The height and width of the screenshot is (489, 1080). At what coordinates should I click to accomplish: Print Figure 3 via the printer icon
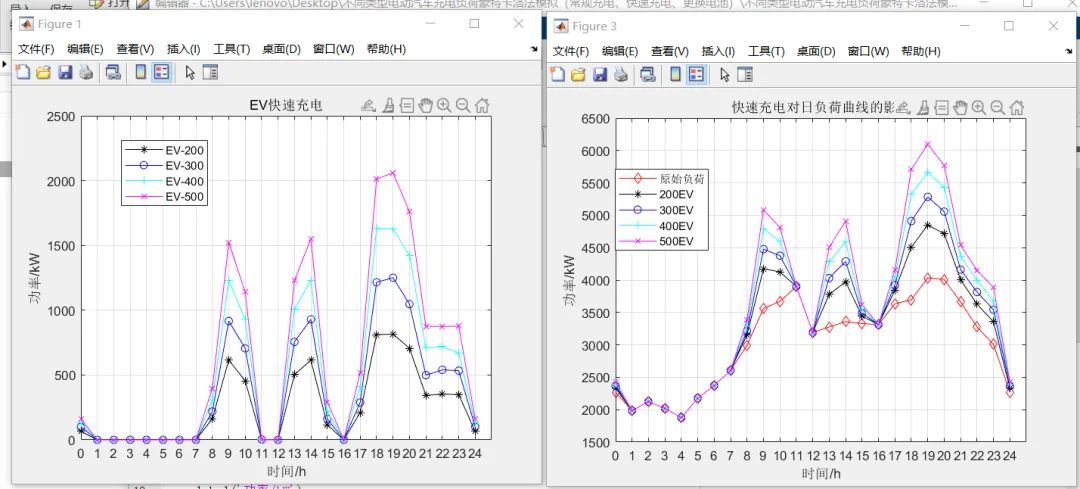click(621, 74)
